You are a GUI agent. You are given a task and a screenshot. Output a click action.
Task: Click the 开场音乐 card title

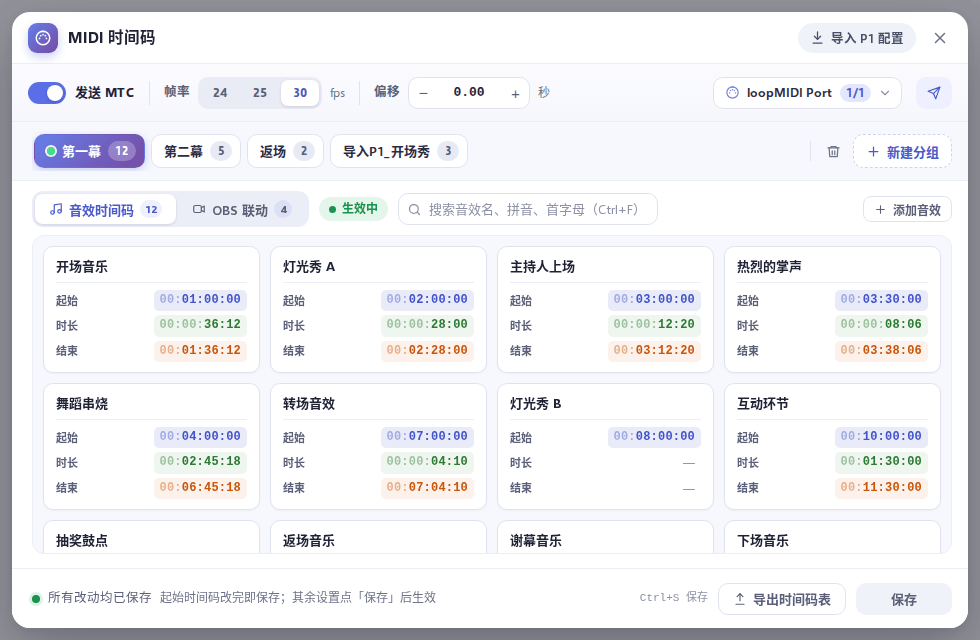point(82,267)
